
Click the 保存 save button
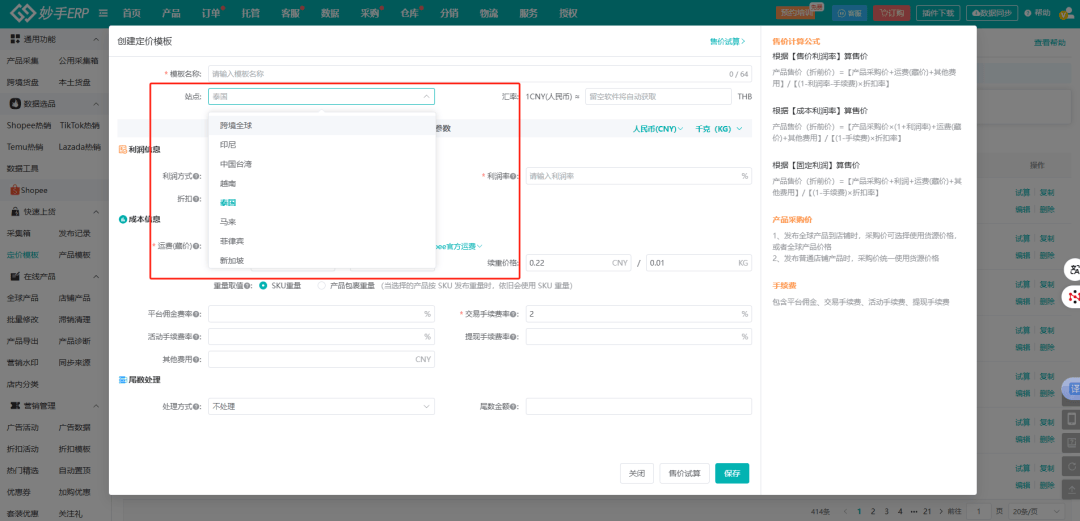tap(732, 473)
